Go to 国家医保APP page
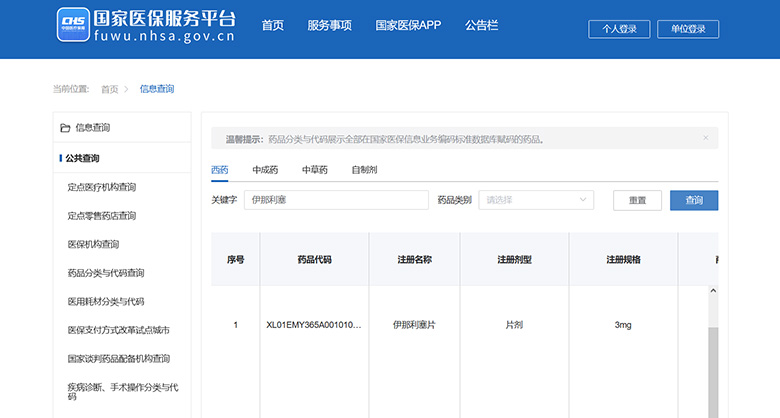 408,25
